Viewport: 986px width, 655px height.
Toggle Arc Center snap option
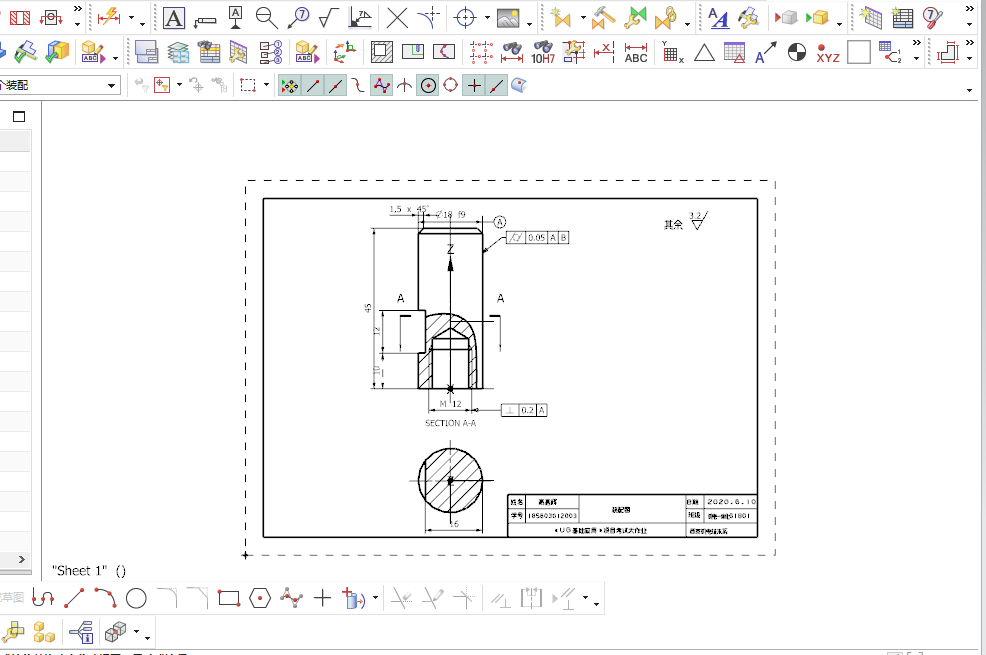click(428, 85)
